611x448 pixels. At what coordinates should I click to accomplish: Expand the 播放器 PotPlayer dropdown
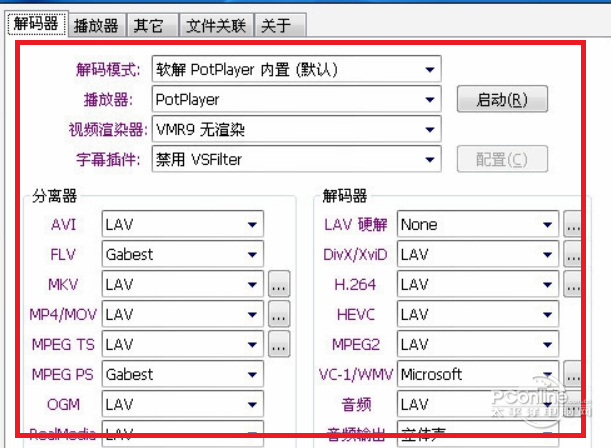(297, 99)
